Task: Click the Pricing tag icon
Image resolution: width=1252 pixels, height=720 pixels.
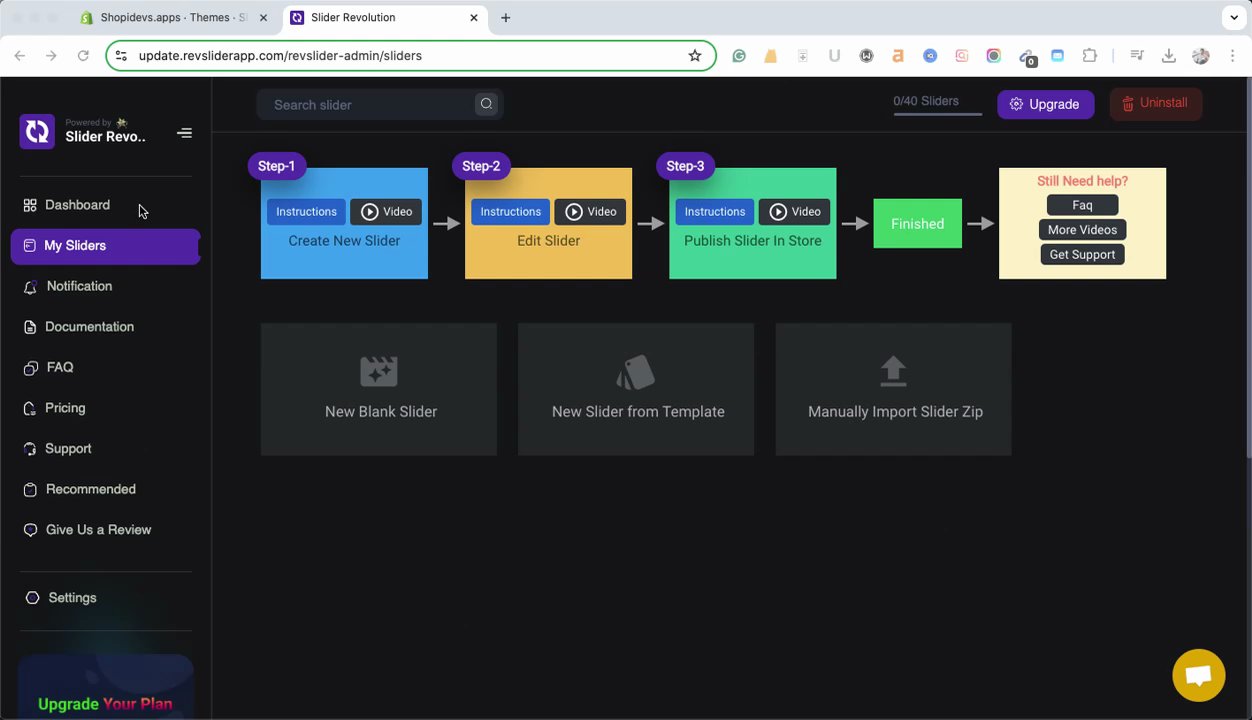Action: coord(30,408)
